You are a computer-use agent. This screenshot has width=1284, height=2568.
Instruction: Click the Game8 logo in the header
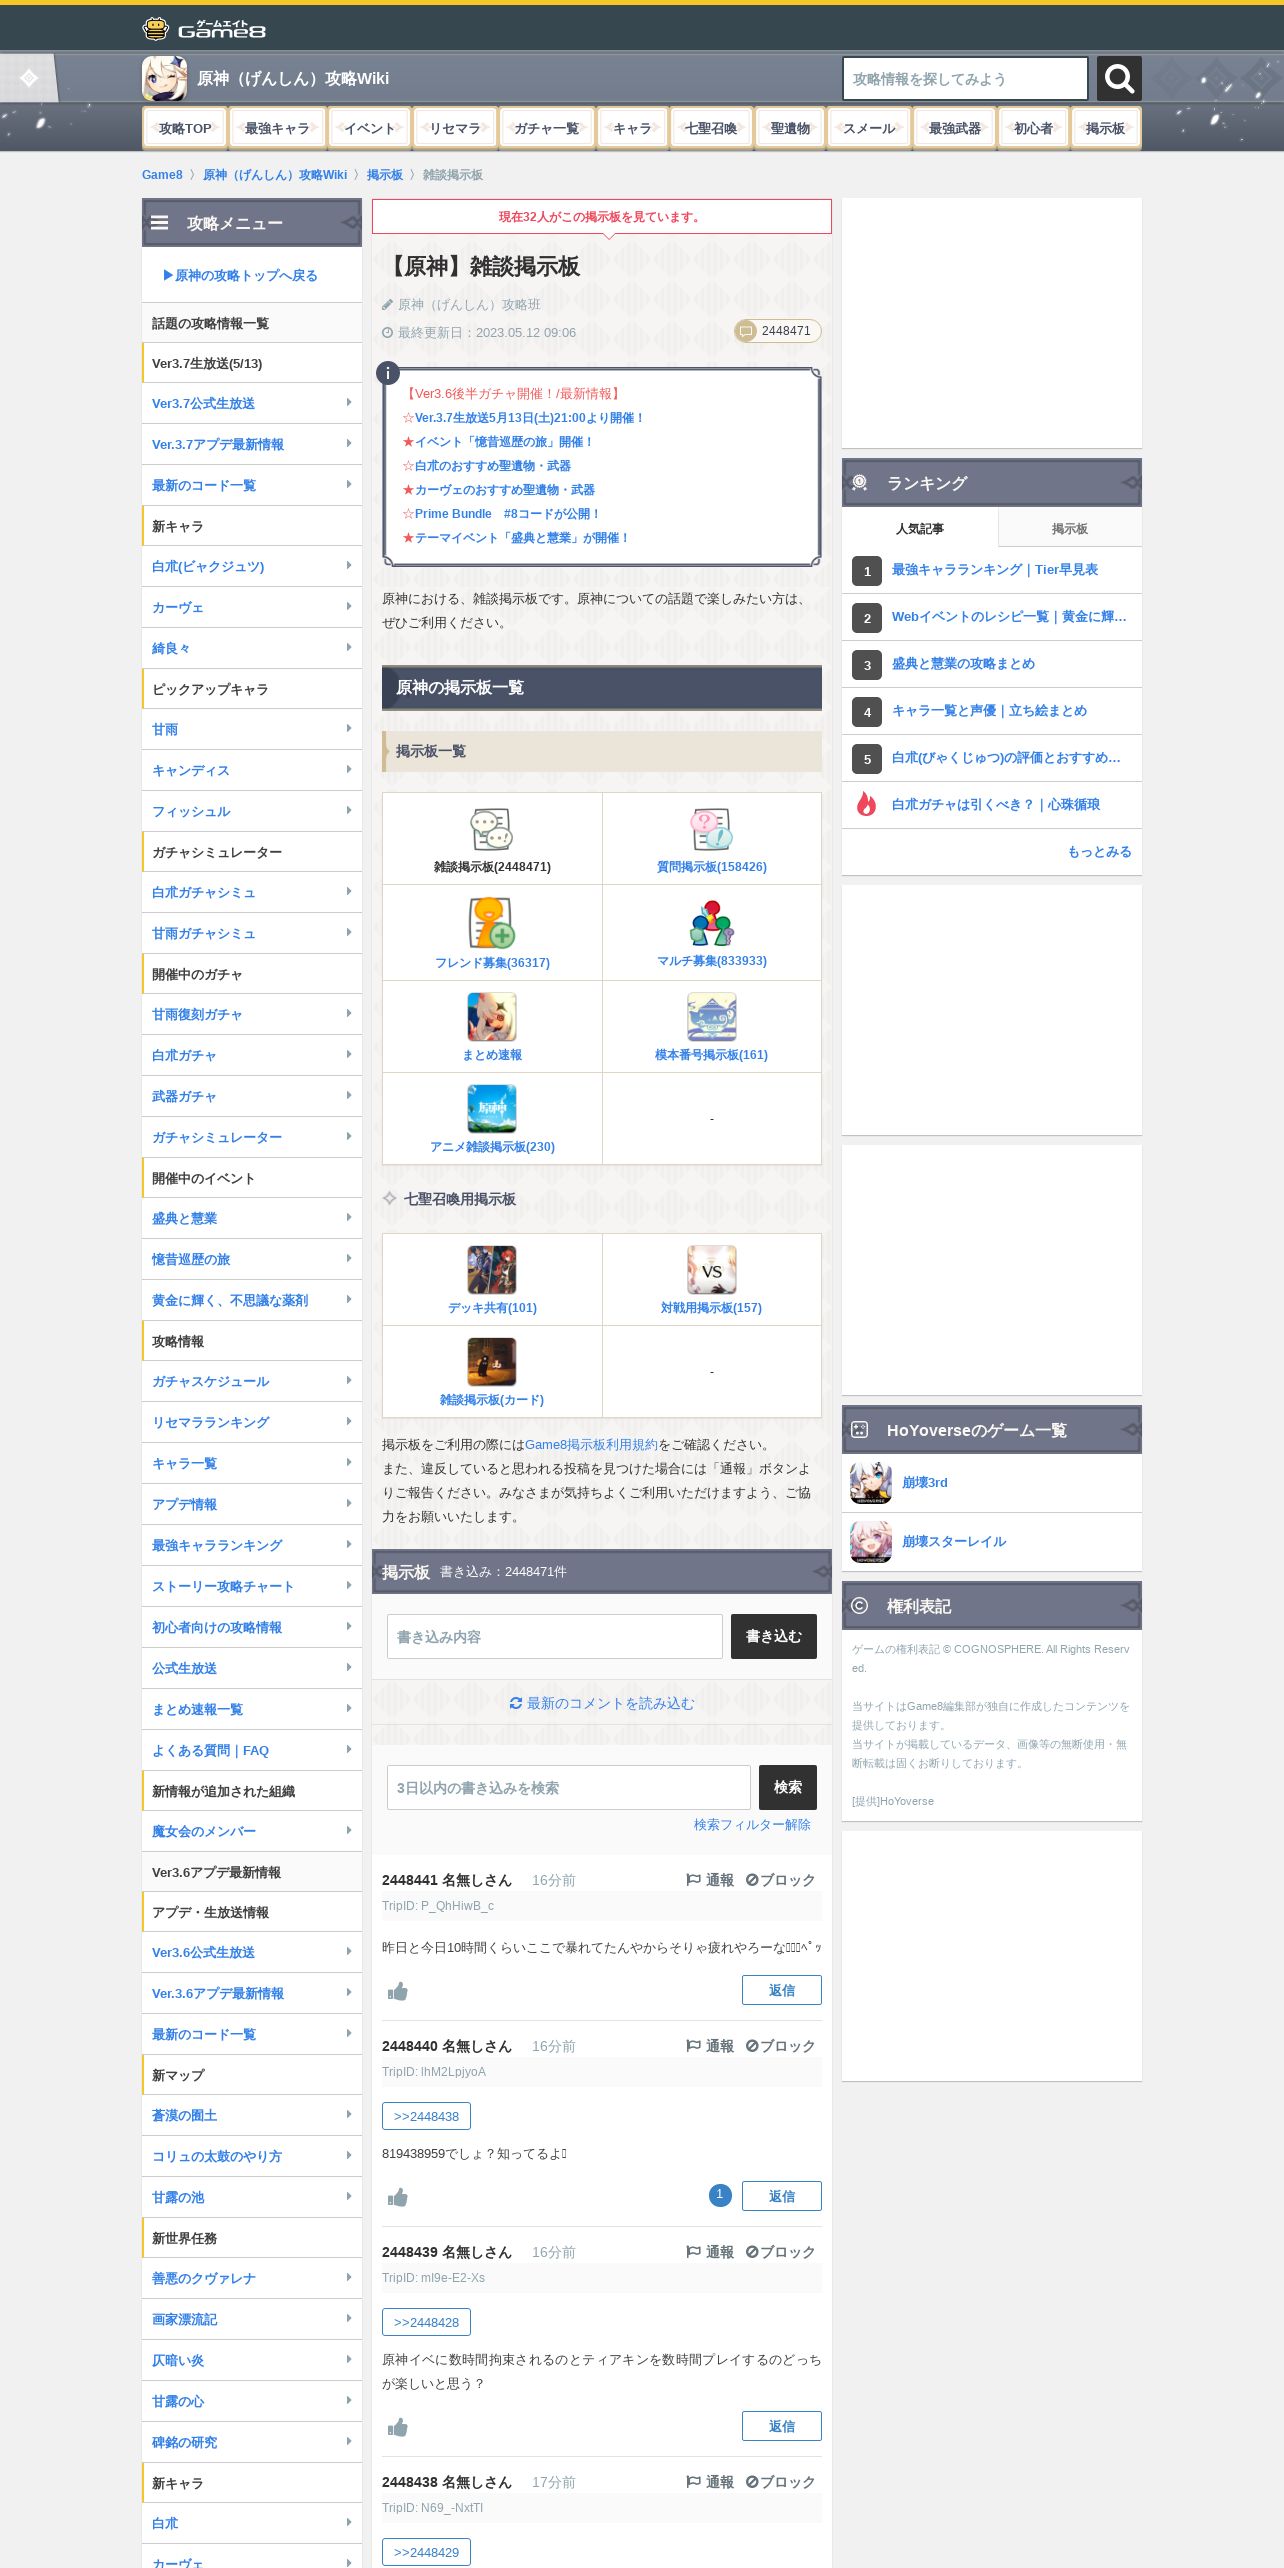tap(204, 28)
